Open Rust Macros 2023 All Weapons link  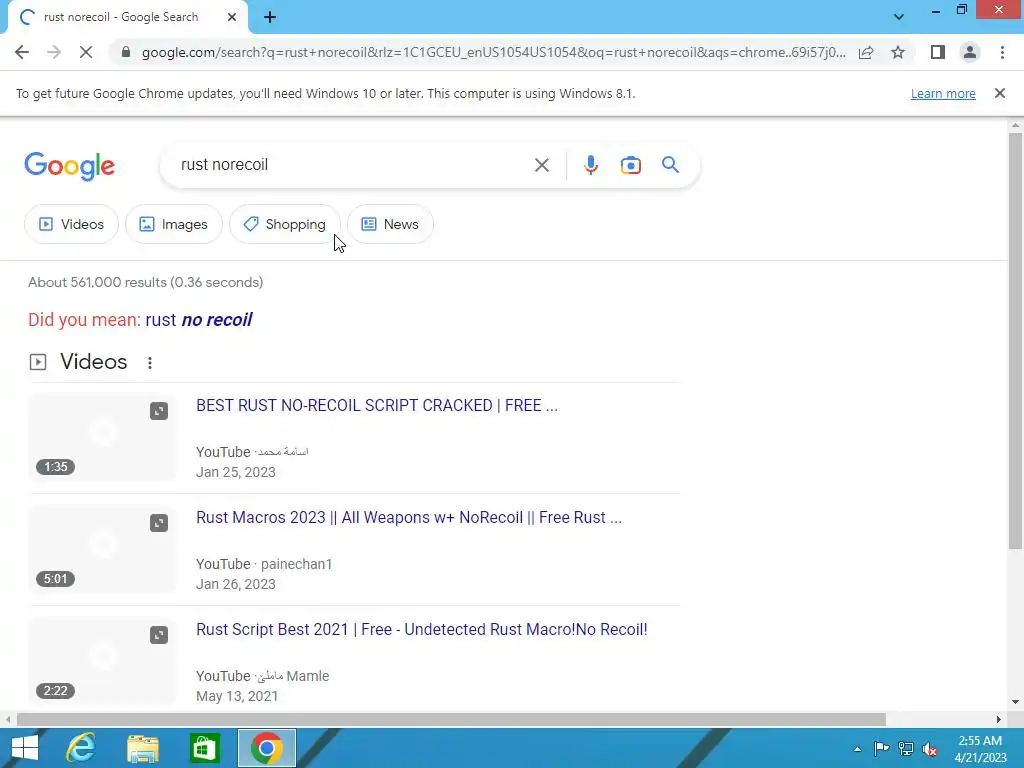409,517
